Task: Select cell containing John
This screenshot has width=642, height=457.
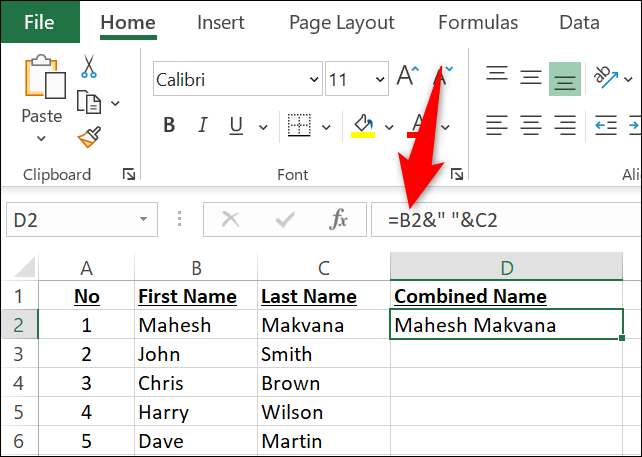Action: pos(196,354)
